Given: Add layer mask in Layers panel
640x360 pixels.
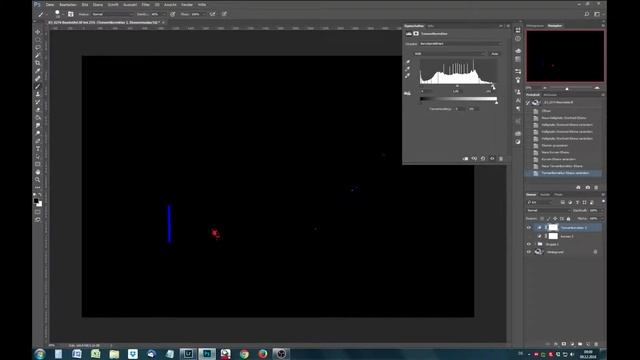Looking at the screenshot, I should [564, 344].
